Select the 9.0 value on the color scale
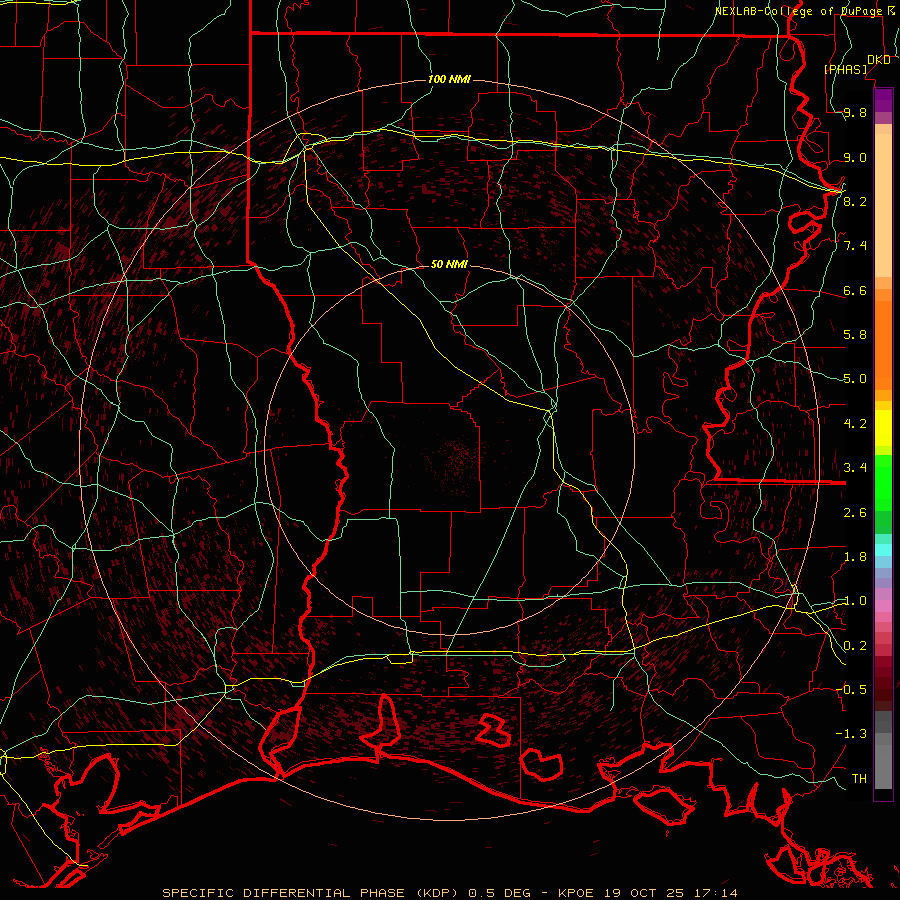The height and width of the screenshot is (900, 900). pos(855,157)
